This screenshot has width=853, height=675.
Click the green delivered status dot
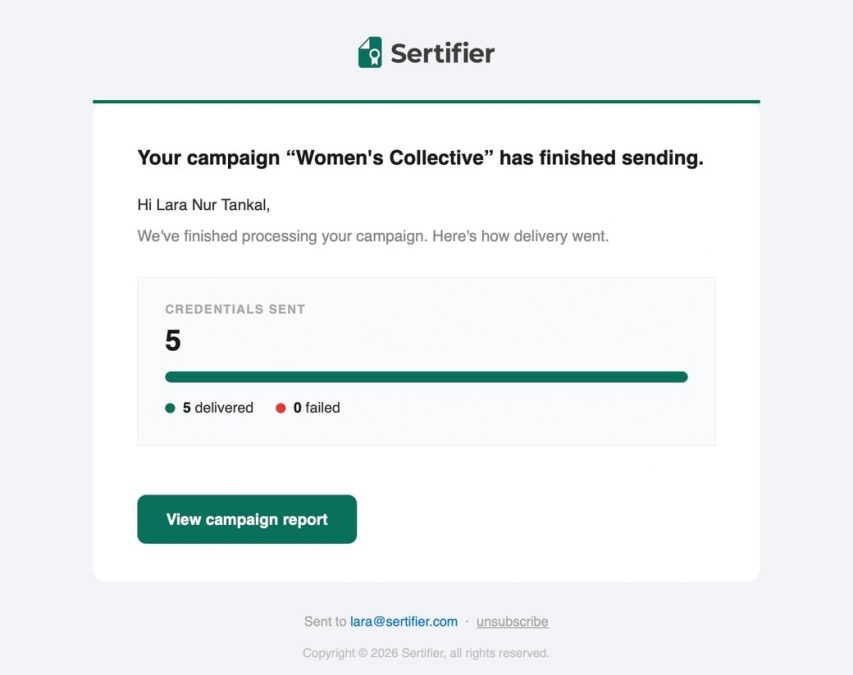(170, 408)
